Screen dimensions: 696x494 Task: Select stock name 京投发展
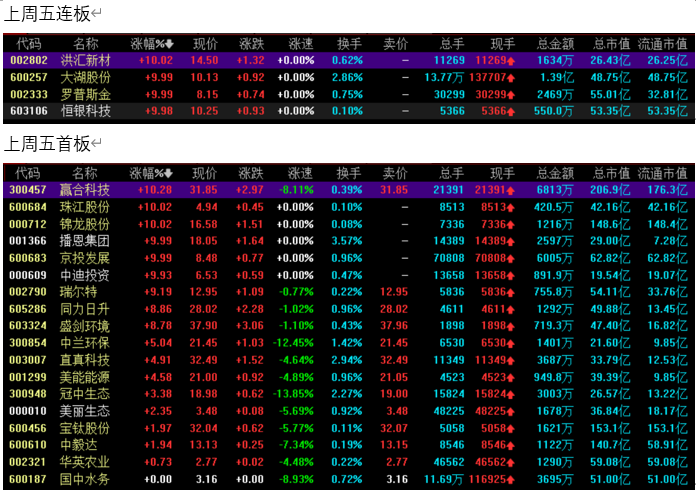(84, 258)
